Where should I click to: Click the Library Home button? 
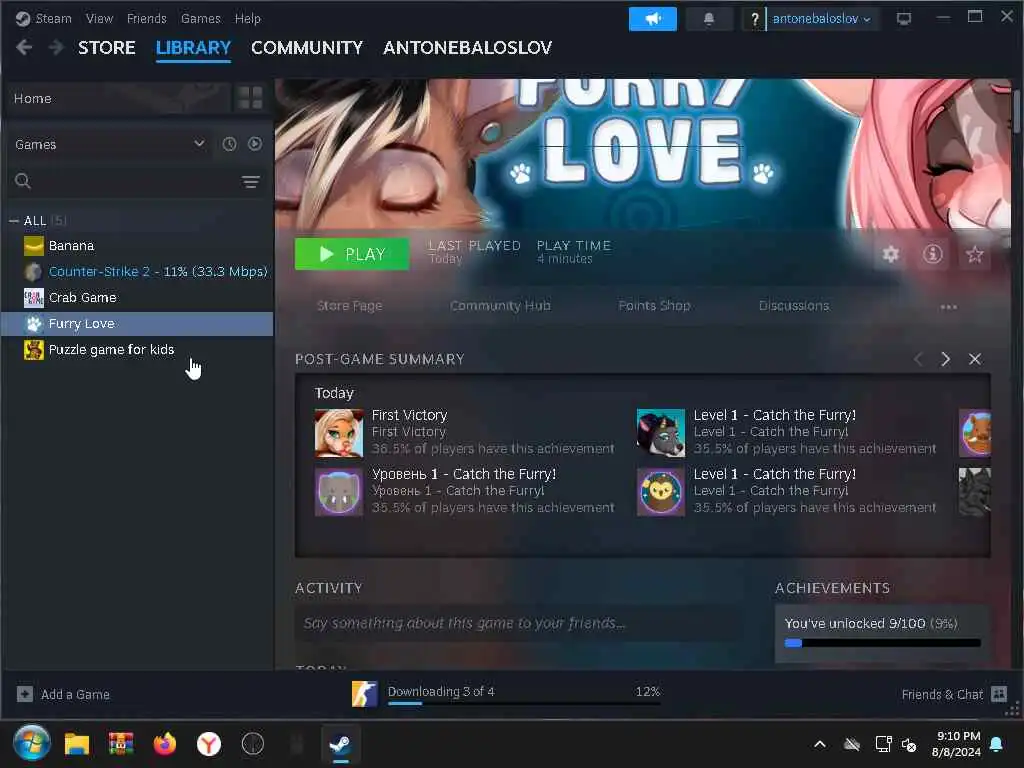[118, 99]
